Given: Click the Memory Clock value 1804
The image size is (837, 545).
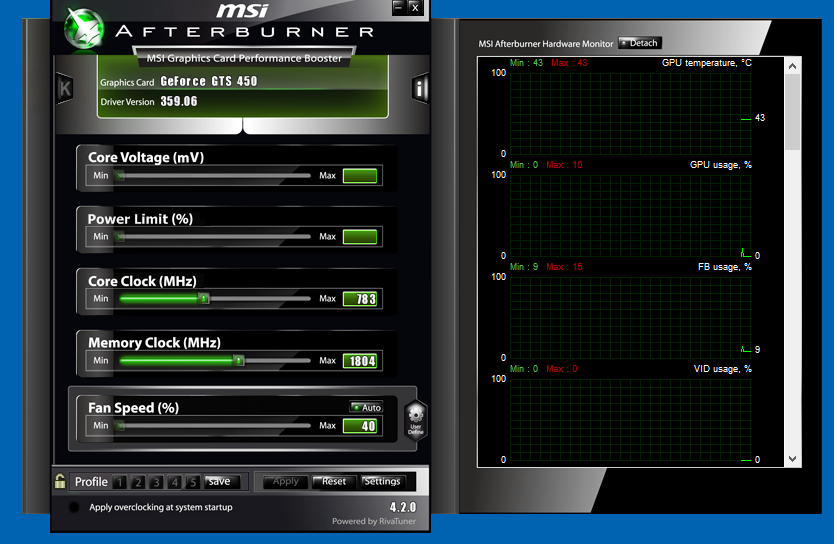Looking at the screenshot, I should (x=360, y=361).
